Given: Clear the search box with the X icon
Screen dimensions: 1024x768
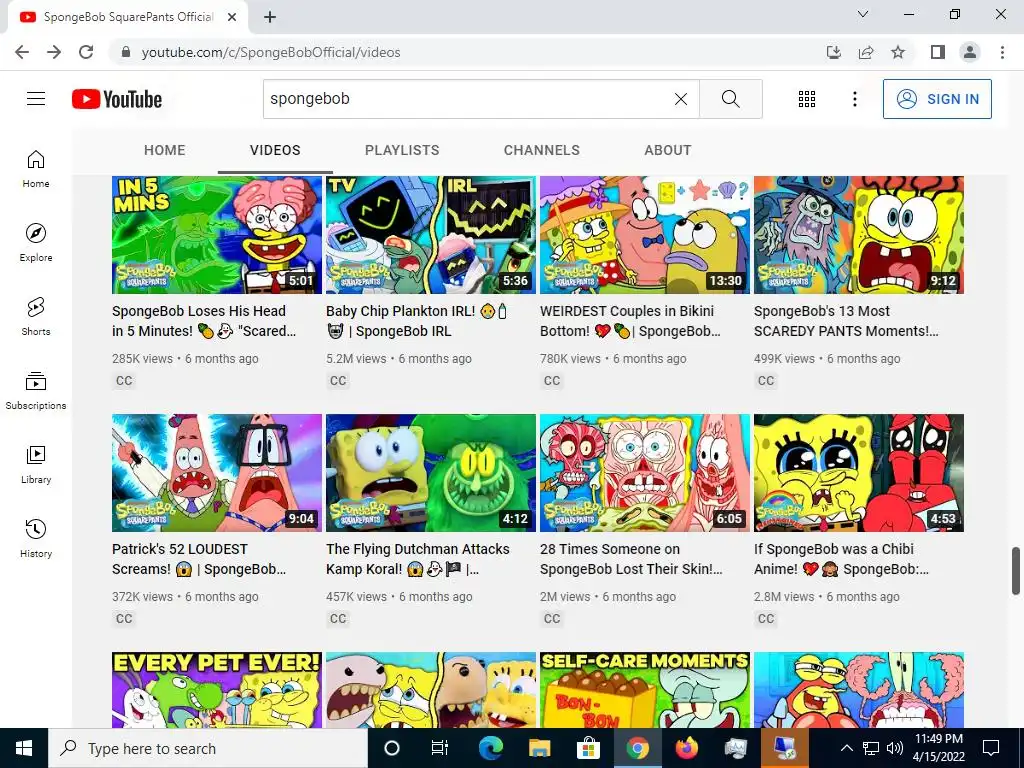Looking at the screenshot, I should click(680, 99).
